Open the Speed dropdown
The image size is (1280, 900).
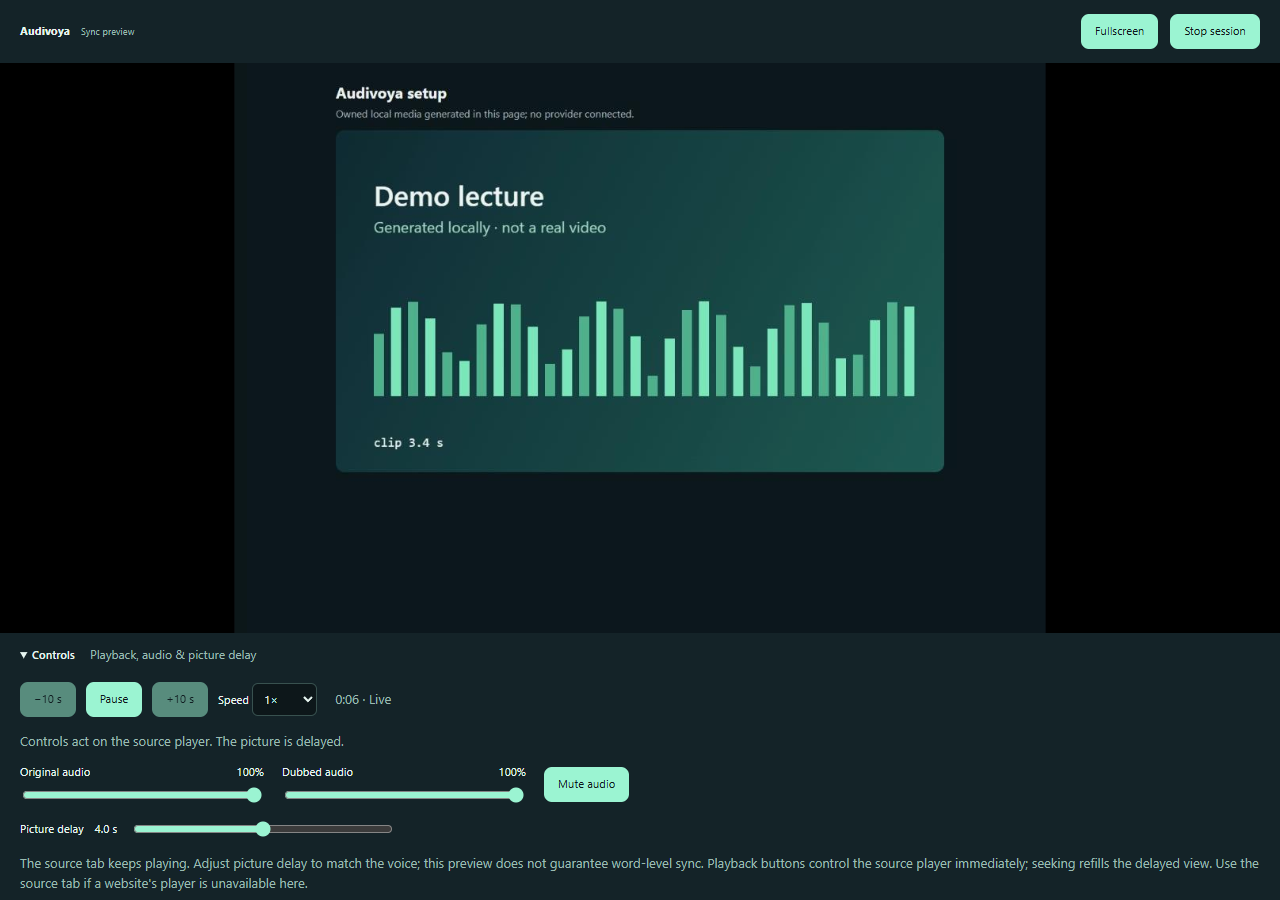pos(284,700)
